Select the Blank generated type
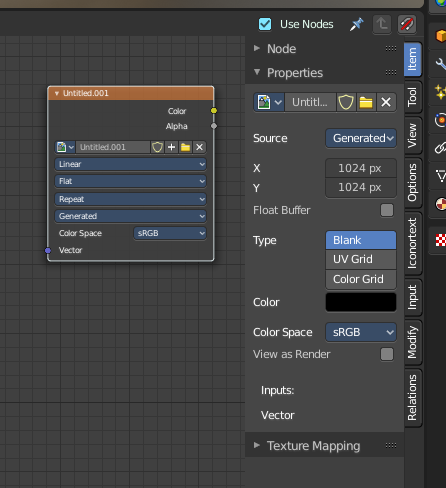Viewport: 446px width, 488px height. [x=361, y=240]
